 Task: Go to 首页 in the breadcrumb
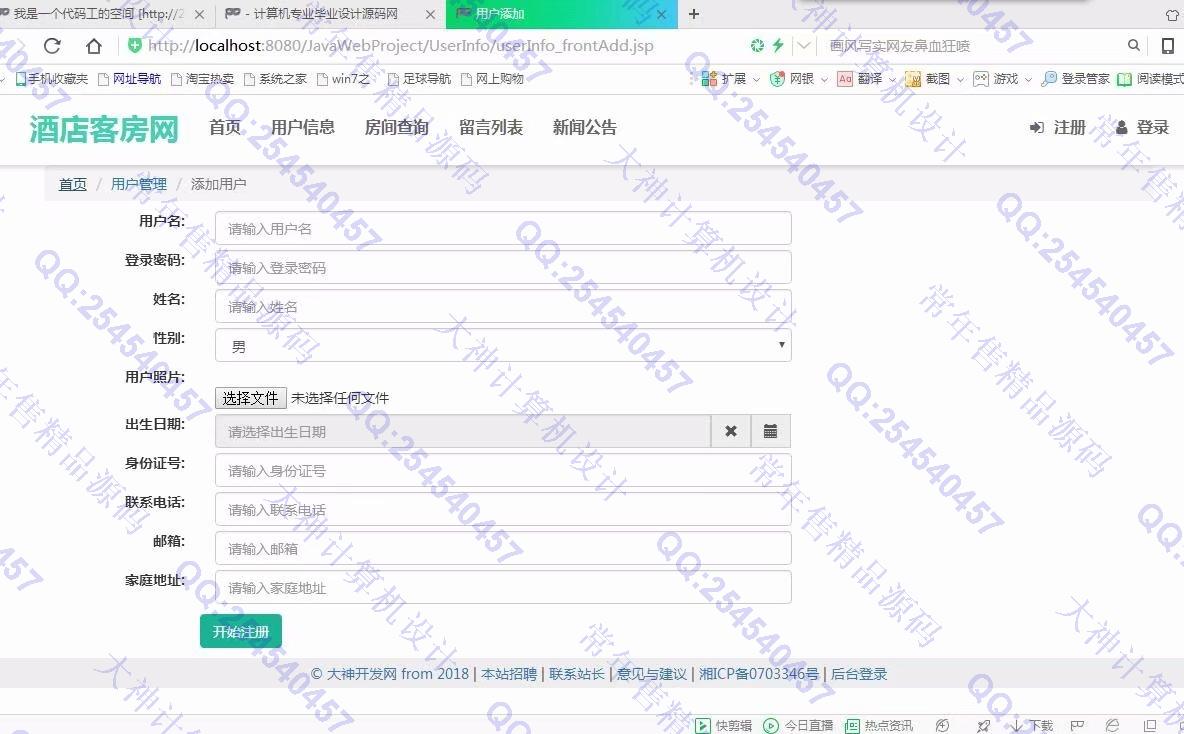(72, 184)
